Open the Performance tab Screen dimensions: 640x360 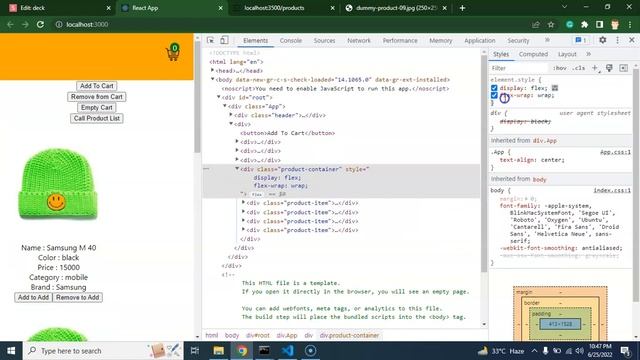click(x=400, y=40)
